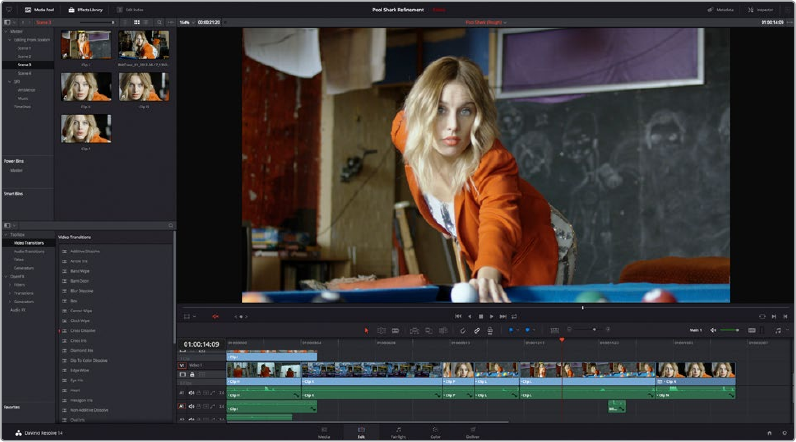The width and height of the screenshot is (796, 442).
Task: Choose the Band Wipe transition
Action: pyautogui.click(x=80, y=271)
